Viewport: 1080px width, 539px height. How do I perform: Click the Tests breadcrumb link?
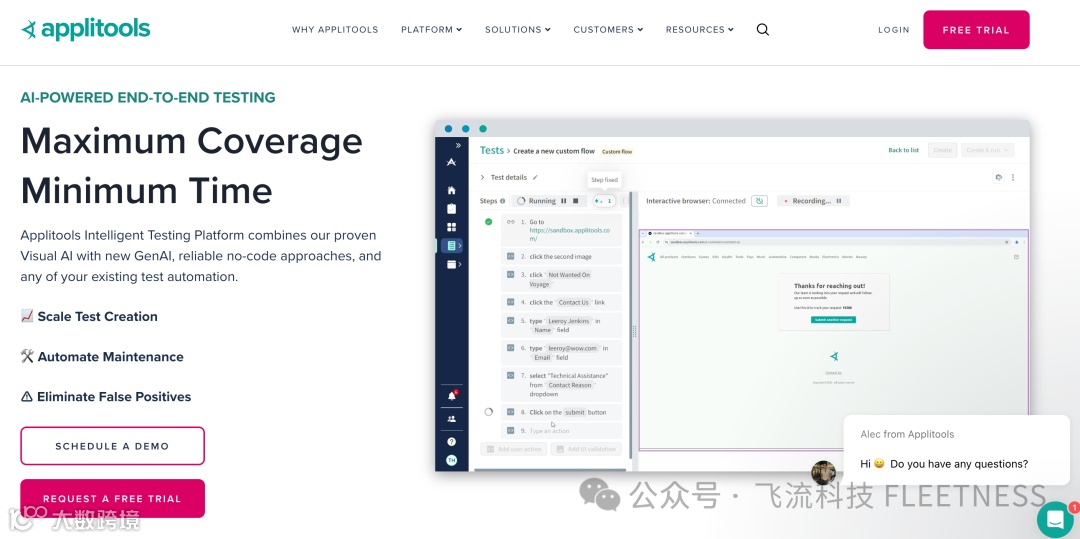pyautogui.click(x=492, y=150)
